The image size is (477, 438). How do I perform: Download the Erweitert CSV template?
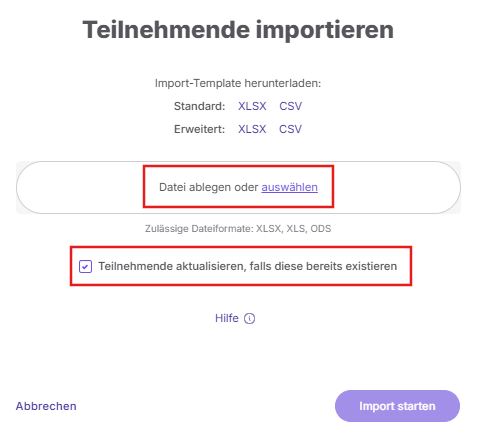(290, 129)
